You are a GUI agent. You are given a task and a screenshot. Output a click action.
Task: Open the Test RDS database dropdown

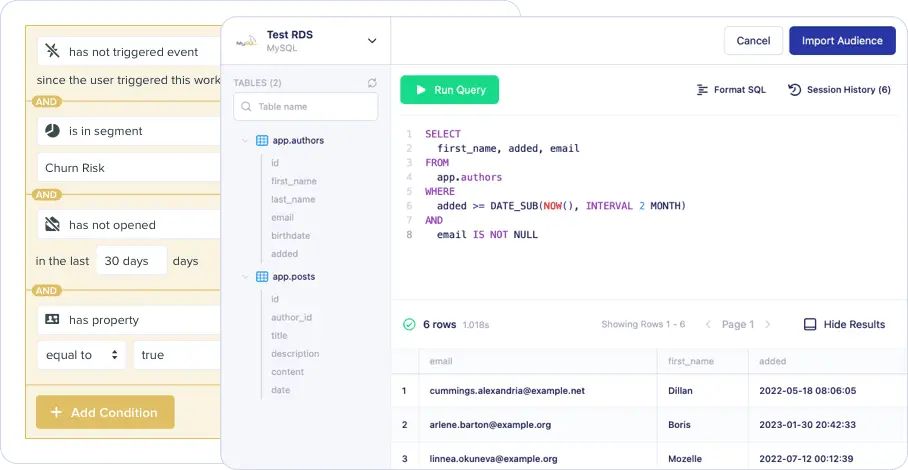[x=372, y=41]
